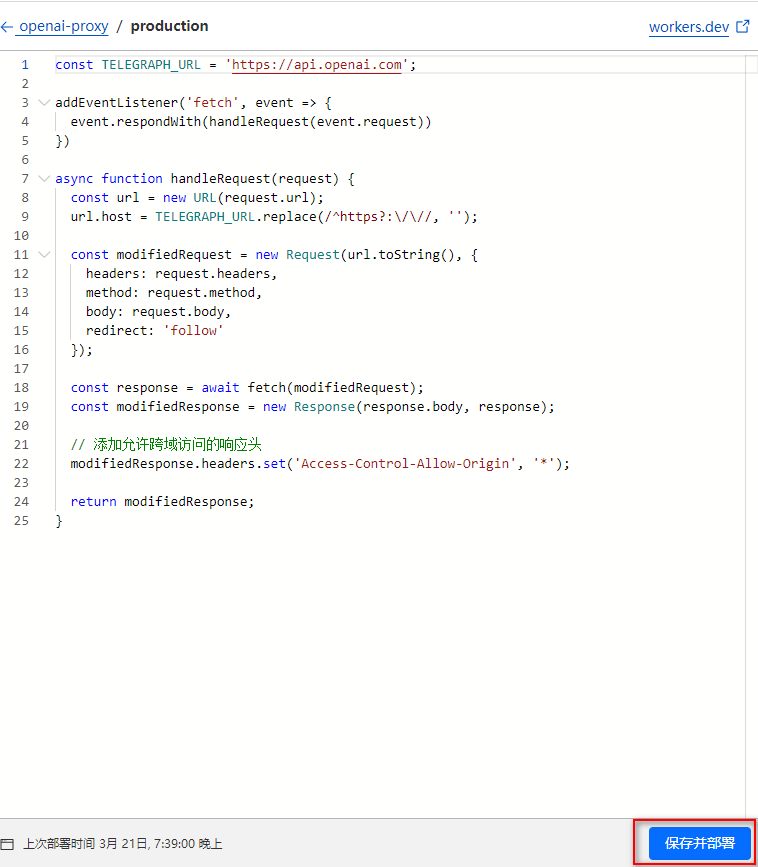Screen dimensions: 758x867
Task: Click the 'Access-Control-Allow-Origin' string
Action: coord(405,463)
